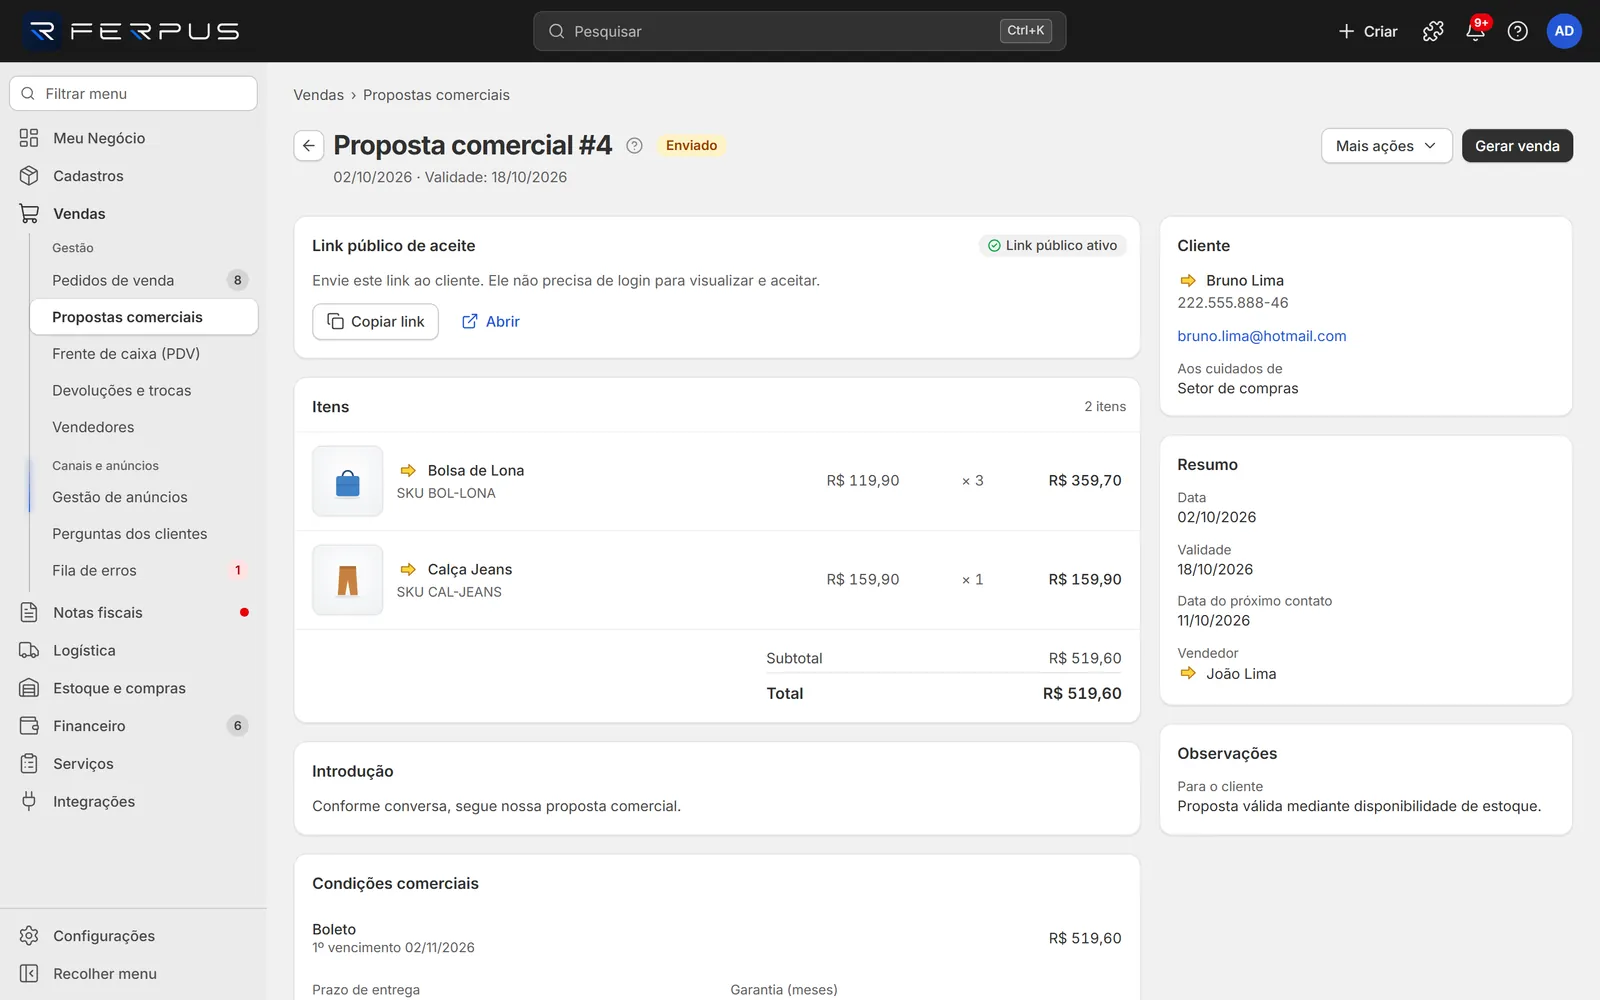Focus the Filtrar menu input

tap(133, 94)
